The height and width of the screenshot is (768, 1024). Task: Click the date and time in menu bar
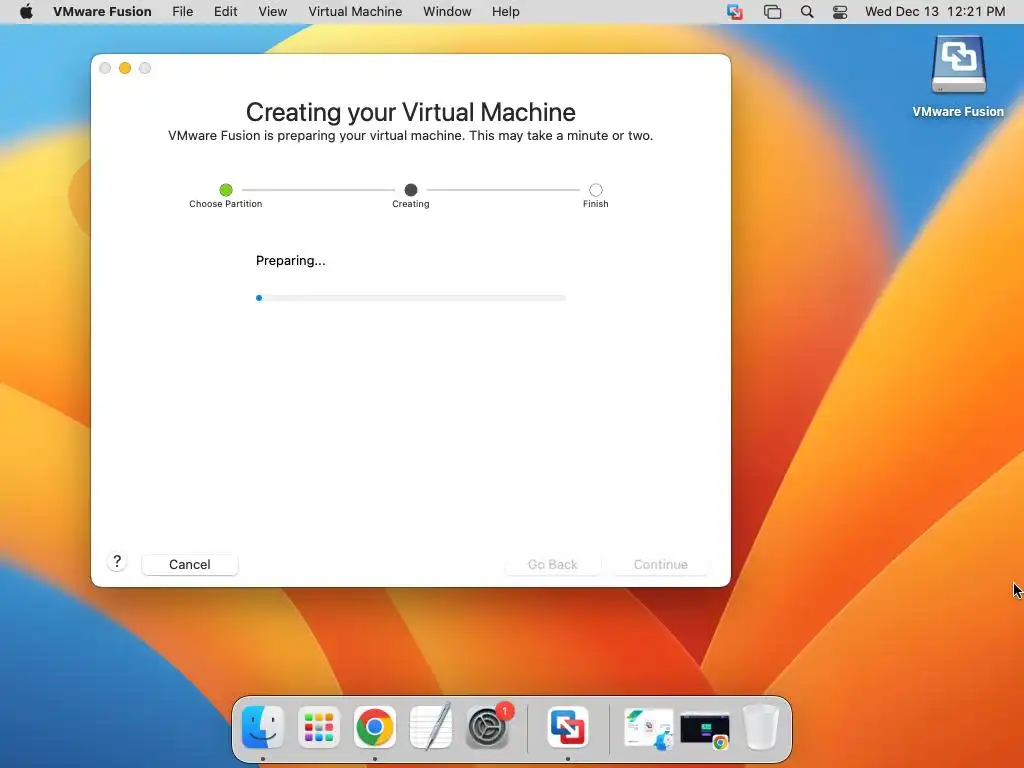pos(935,12)
